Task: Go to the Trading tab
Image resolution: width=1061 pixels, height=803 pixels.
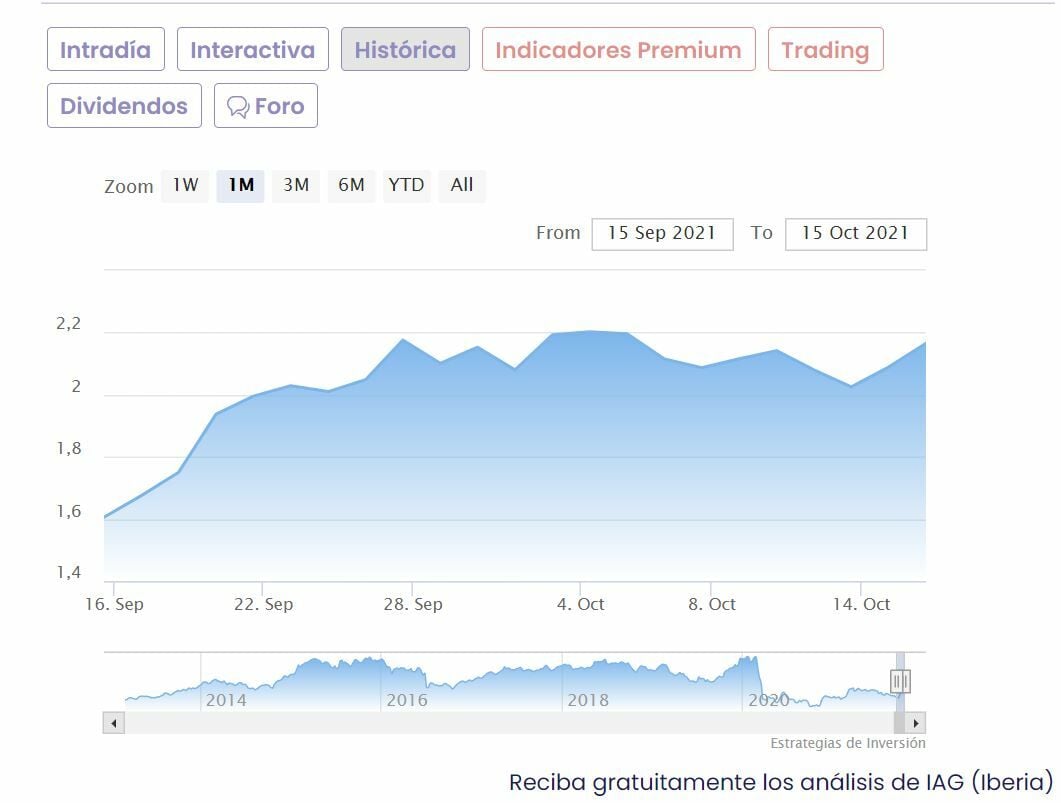Action: pos(825,50)
